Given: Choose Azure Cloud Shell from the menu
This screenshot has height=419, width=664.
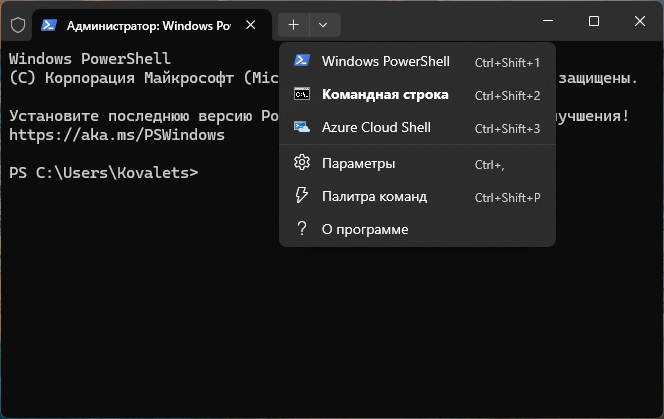Looking at the screenshot, I should [x=376, y=128].
